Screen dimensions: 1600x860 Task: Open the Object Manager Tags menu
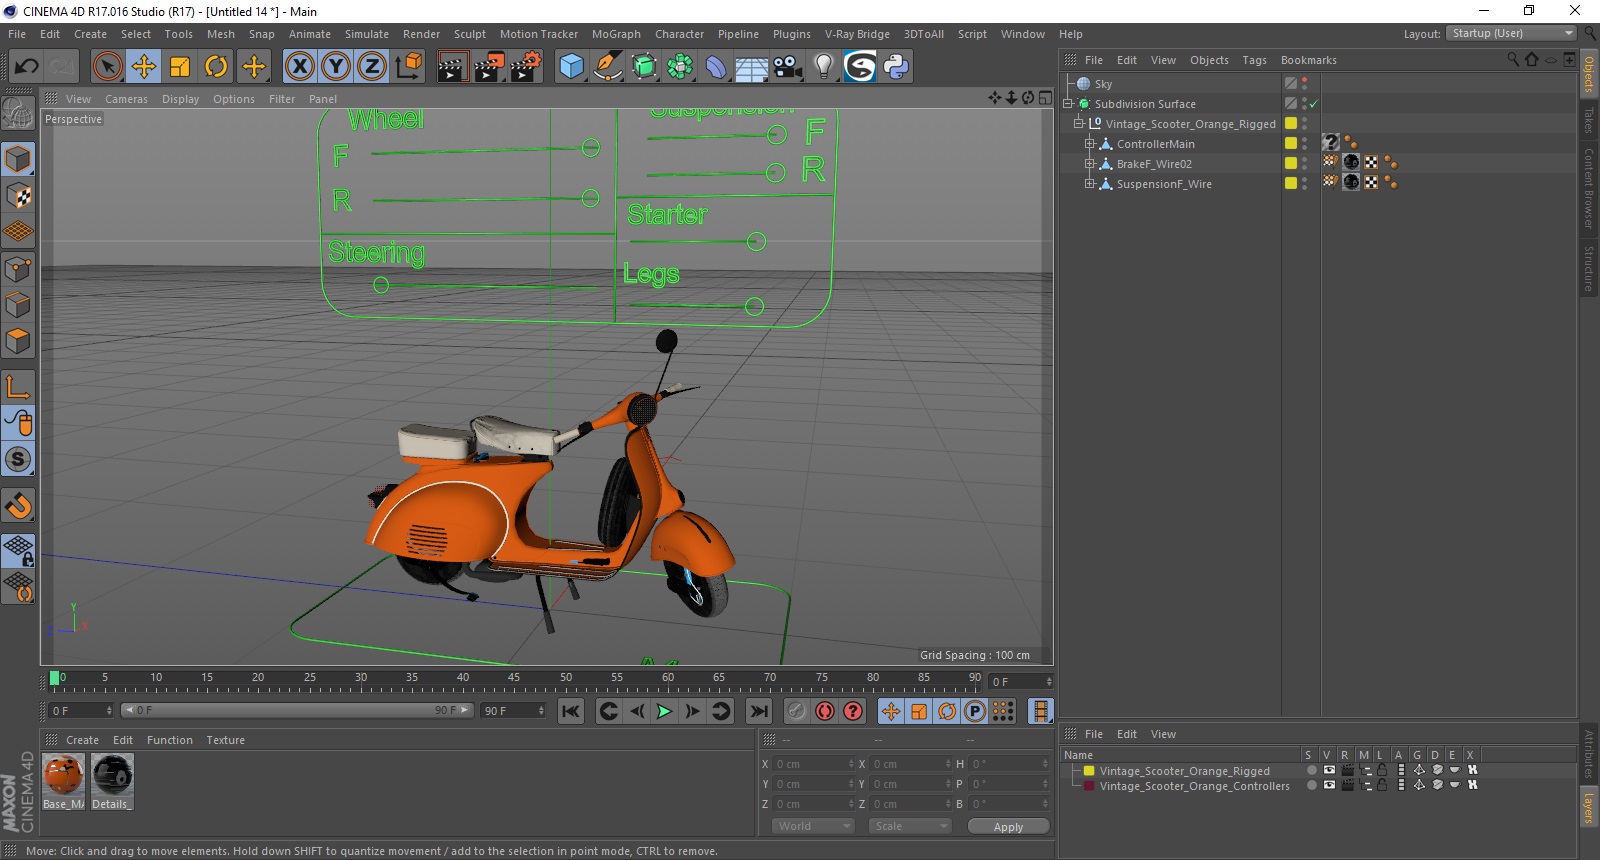point(1254,60)
